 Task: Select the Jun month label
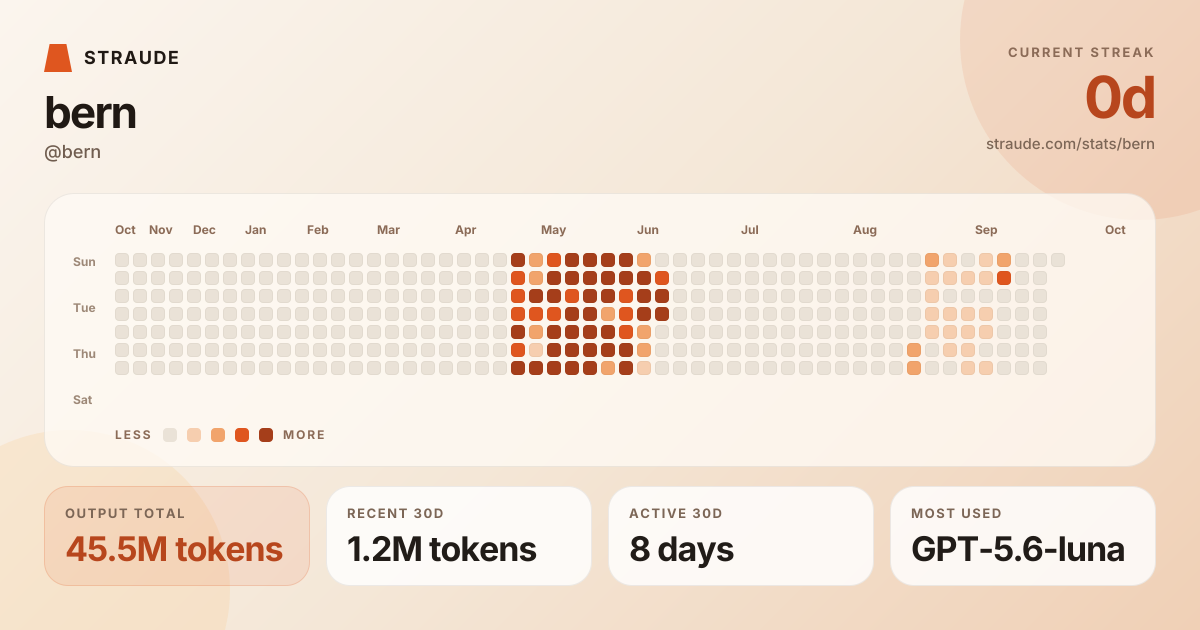pos(648,230)
